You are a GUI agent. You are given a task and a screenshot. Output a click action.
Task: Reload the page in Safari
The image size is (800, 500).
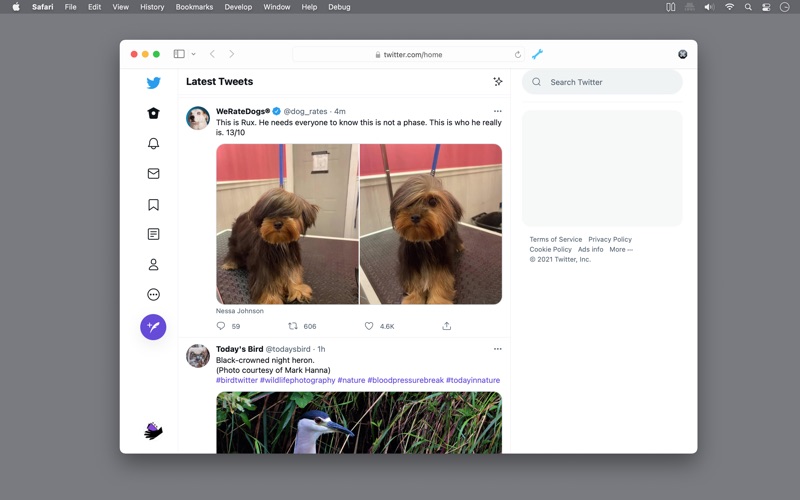point(517,55)
